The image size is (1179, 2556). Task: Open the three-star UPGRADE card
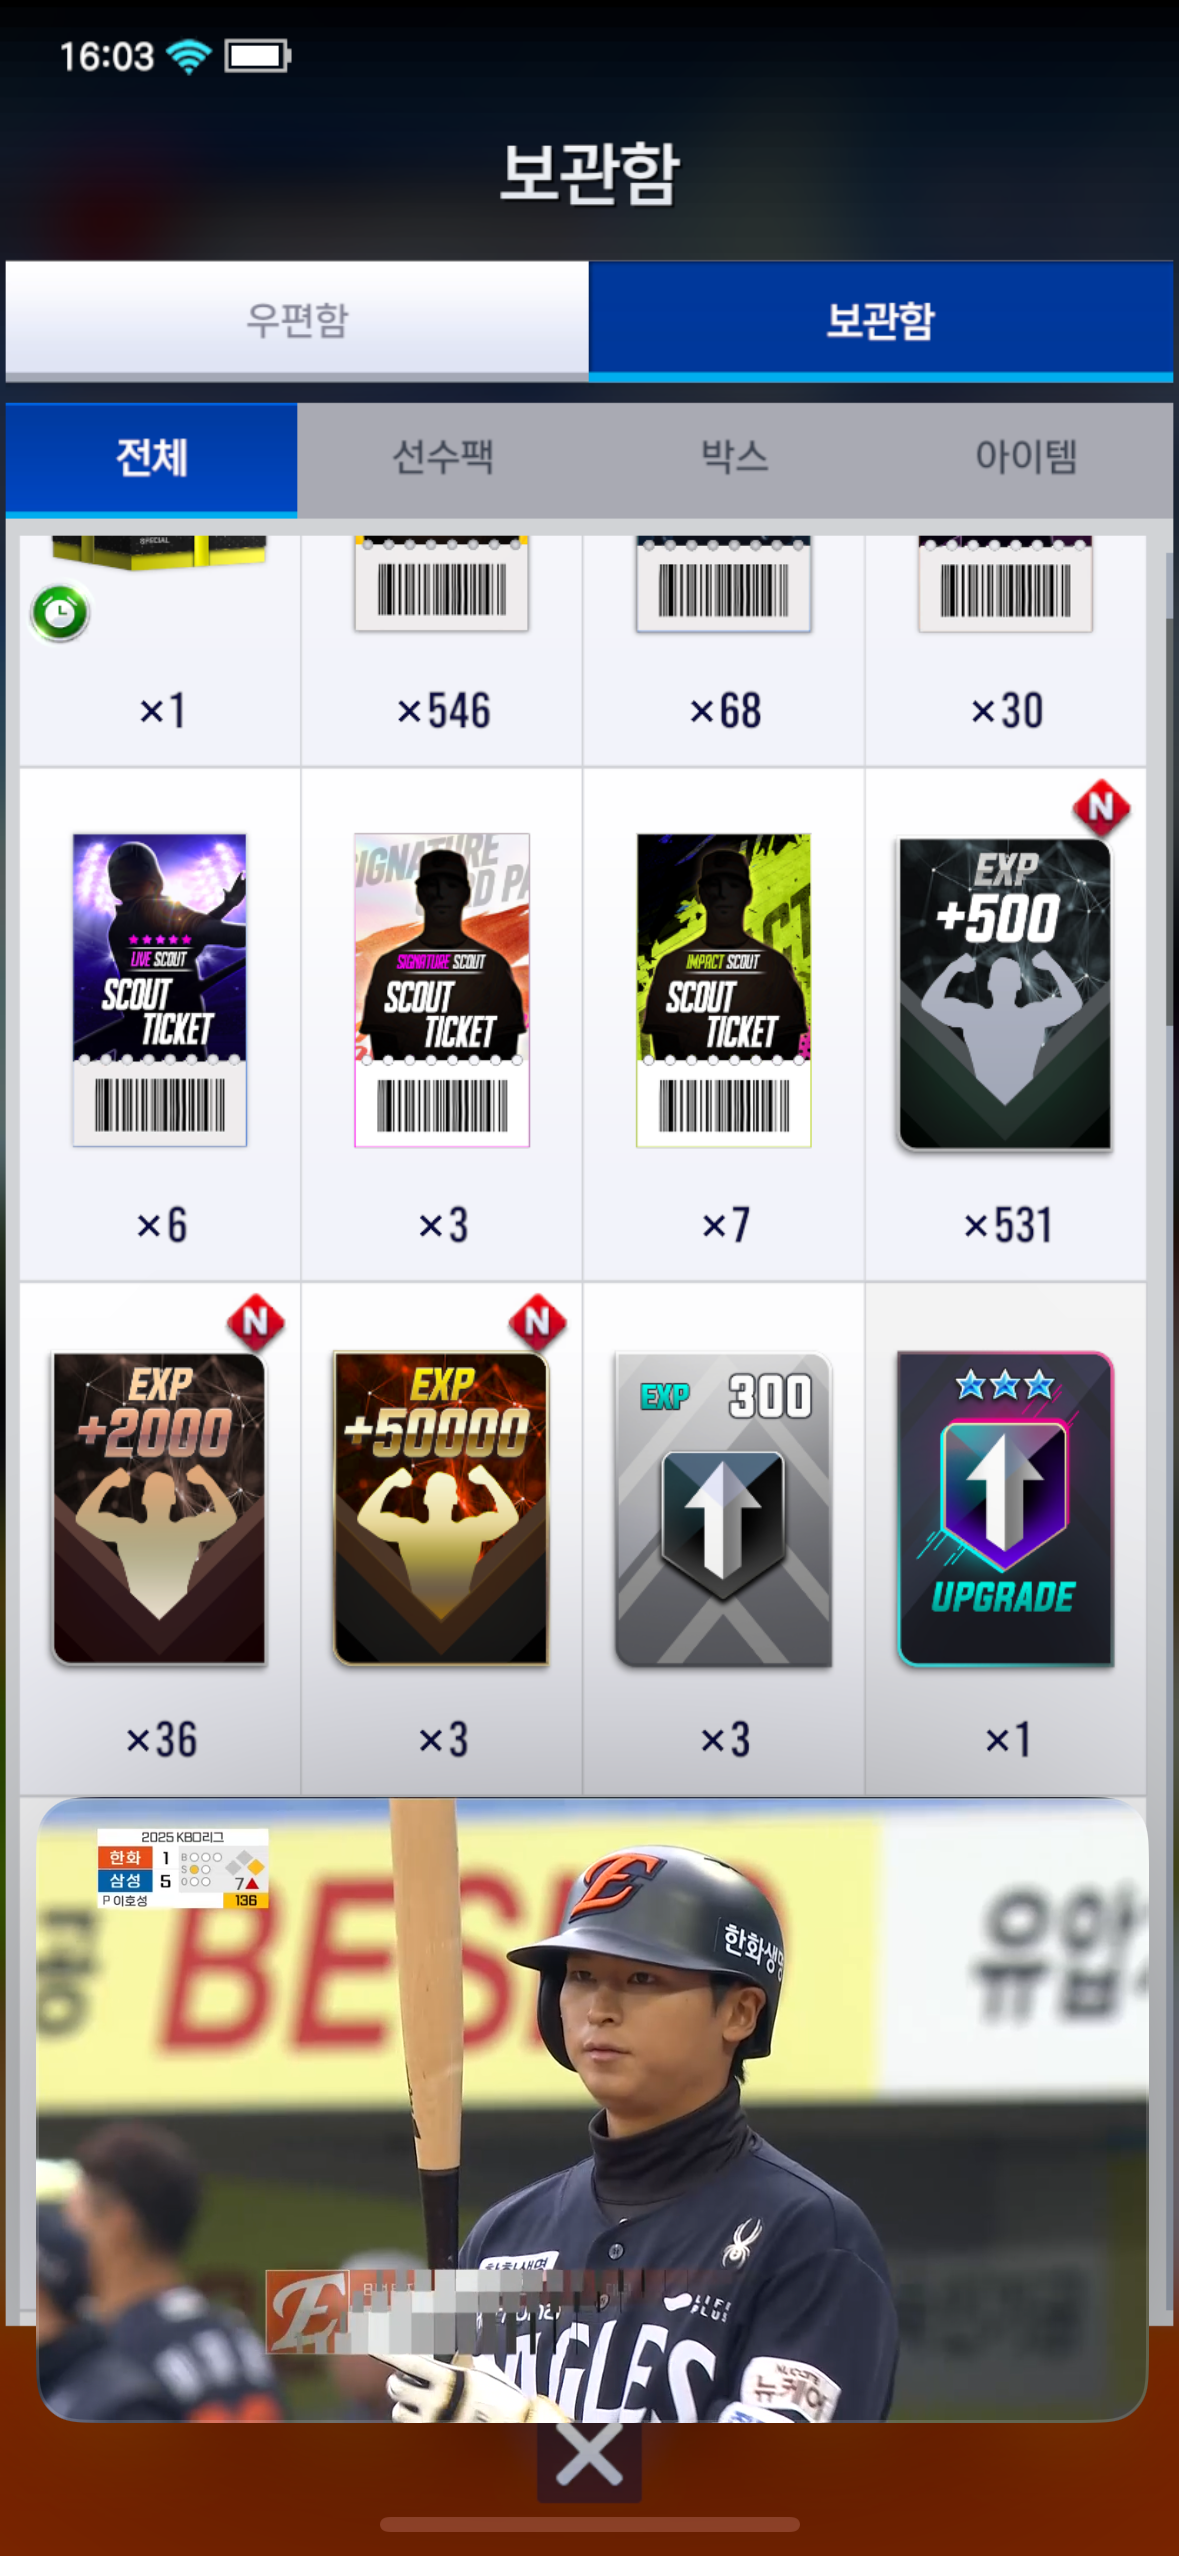pos(1005,1508)
